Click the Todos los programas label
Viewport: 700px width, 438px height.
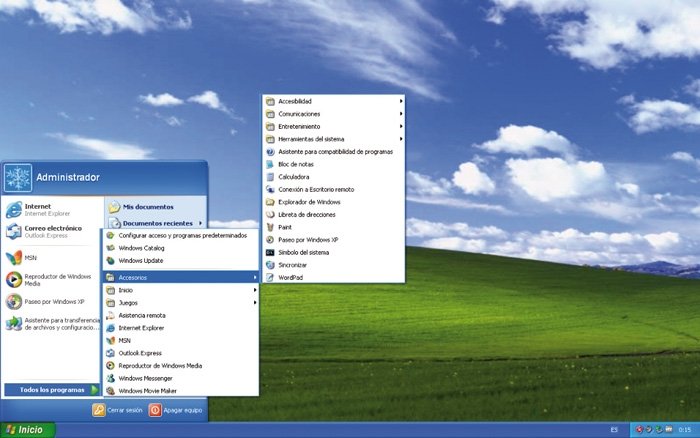(52, 390)
